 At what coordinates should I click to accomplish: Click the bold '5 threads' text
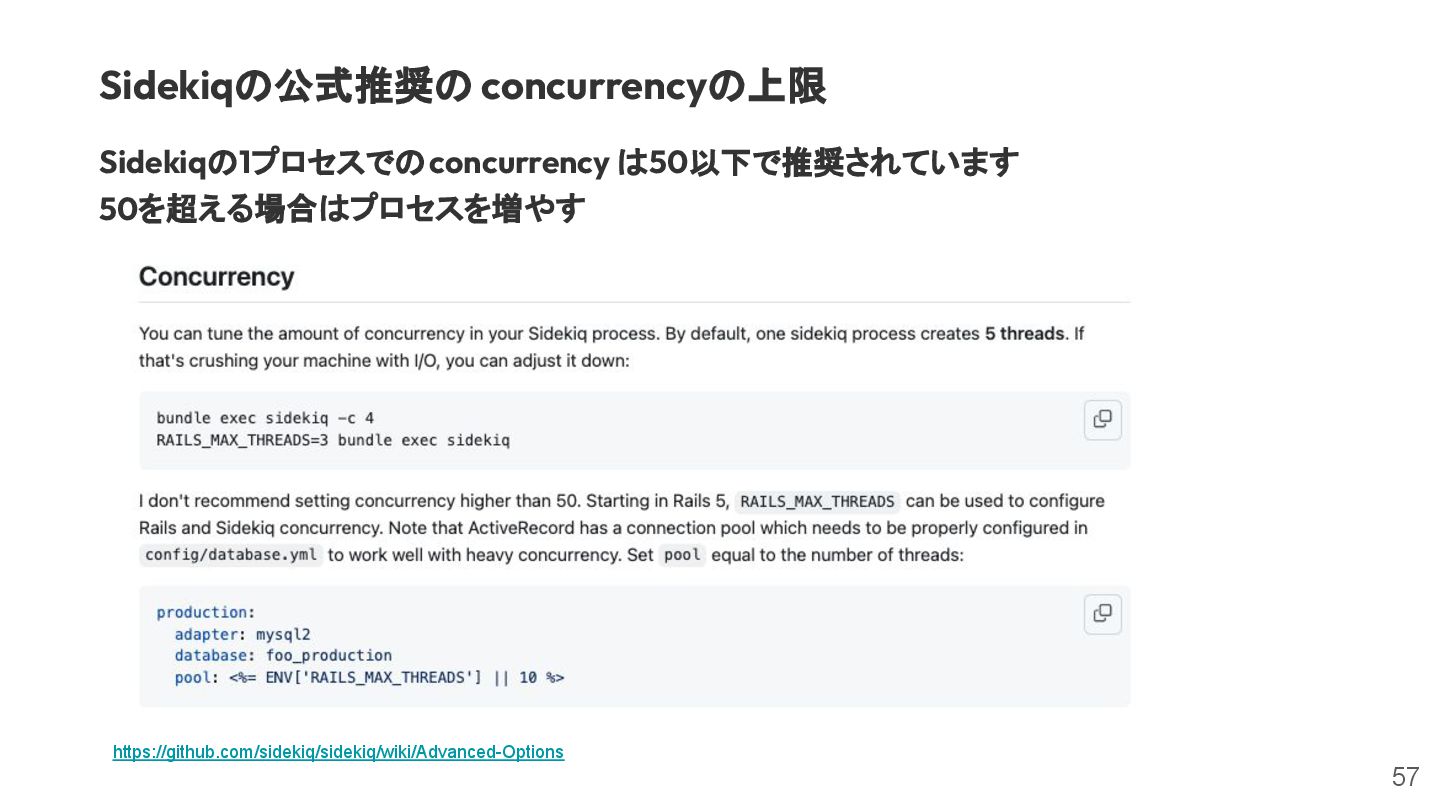1024,333
